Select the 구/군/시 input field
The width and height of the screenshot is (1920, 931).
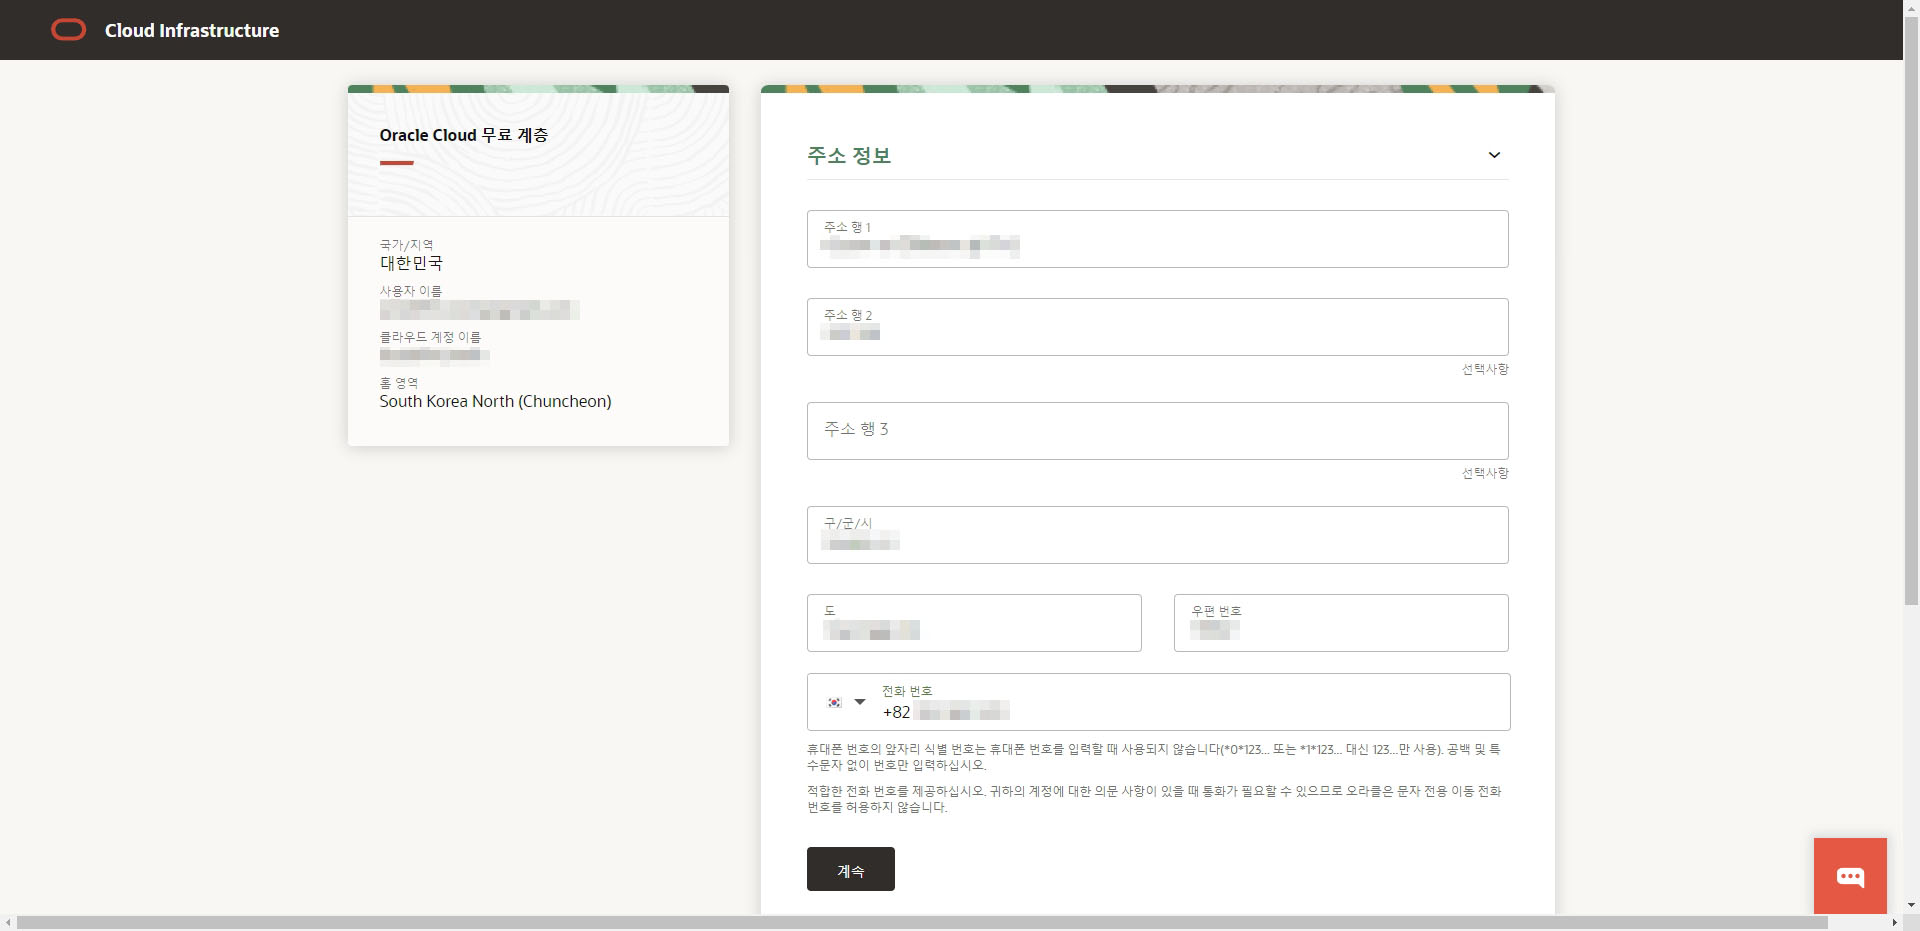point(1158,535)
